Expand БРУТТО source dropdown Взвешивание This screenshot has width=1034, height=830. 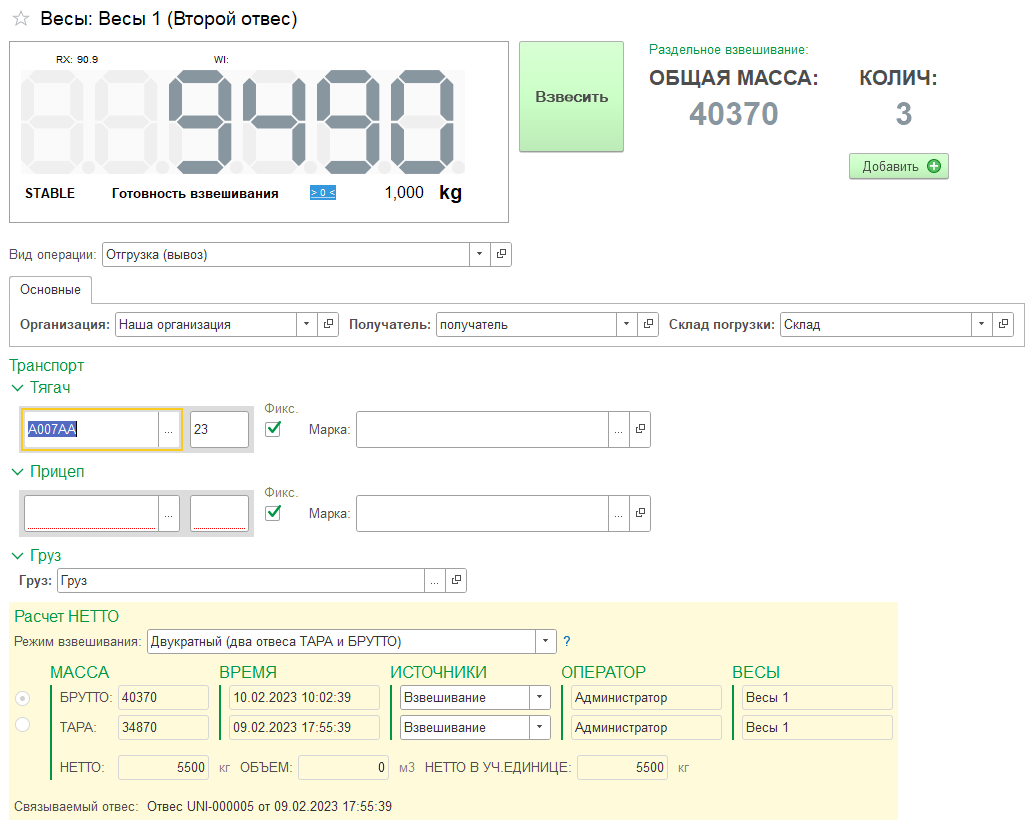pos(540,698)
